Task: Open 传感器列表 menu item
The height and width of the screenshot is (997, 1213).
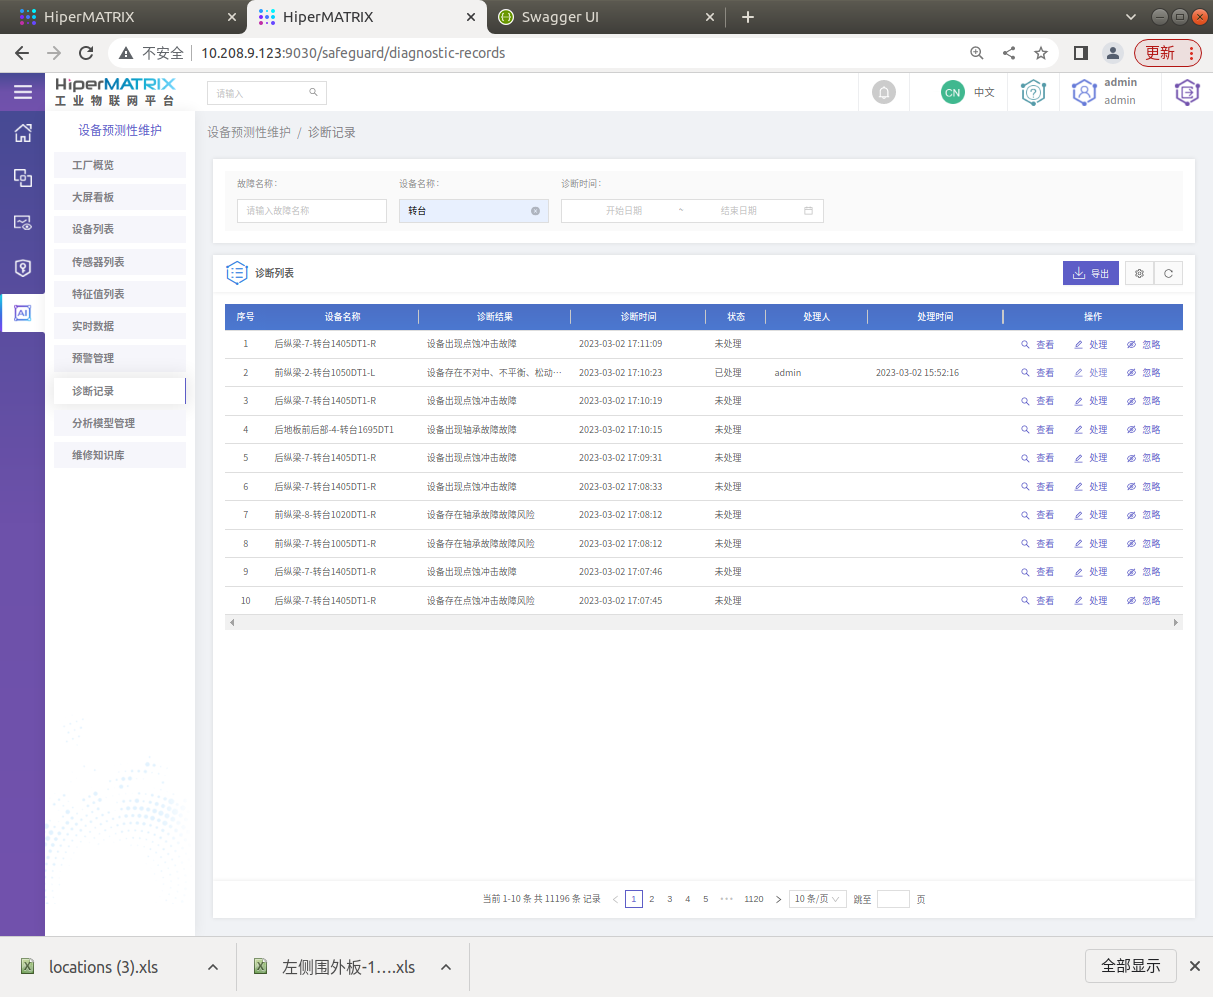Action: tap(120, 262)
